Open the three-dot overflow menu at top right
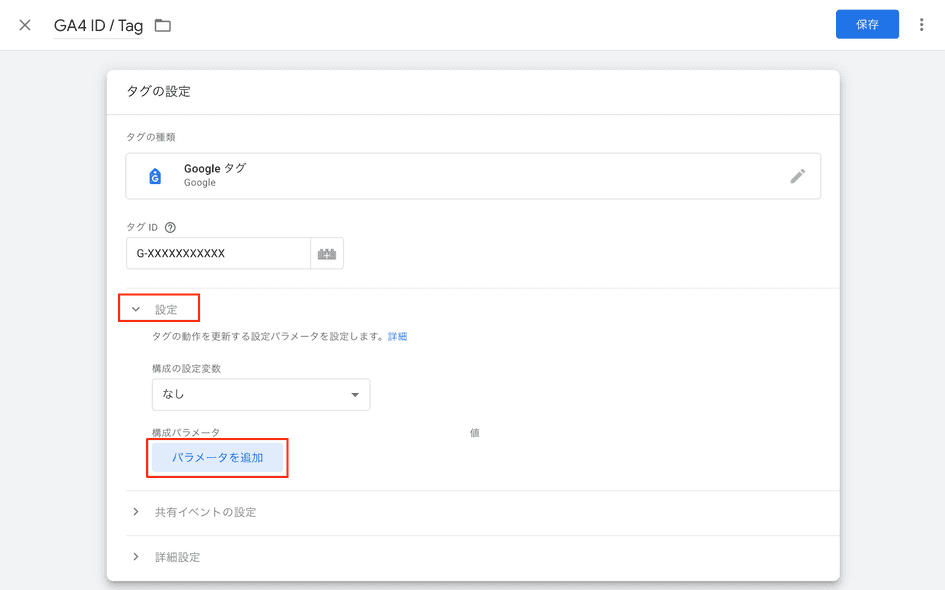The image size is (945, 590). (921, 24)
